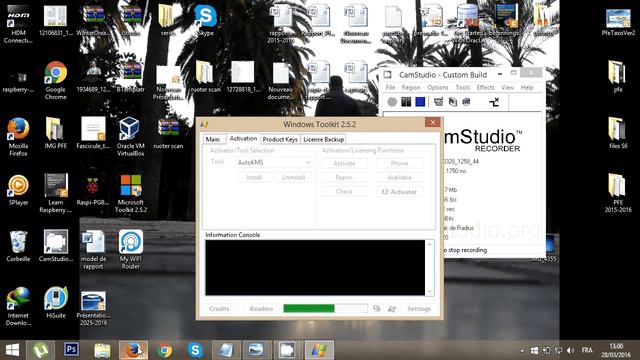Open CamStudio Help menu
The height and width of the screenshot is (360, 640).
point(527,87)
